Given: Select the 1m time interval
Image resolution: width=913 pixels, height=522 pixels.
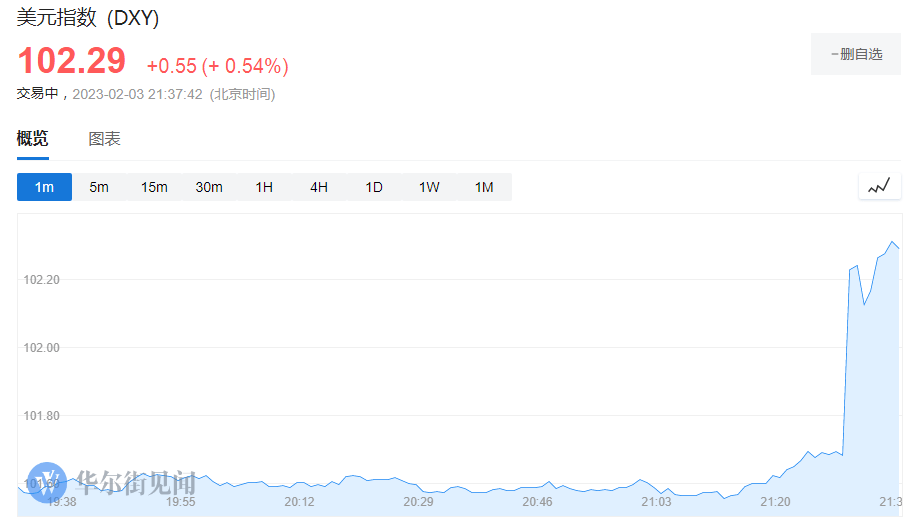Looking at the screenshot, I should 44,187.
